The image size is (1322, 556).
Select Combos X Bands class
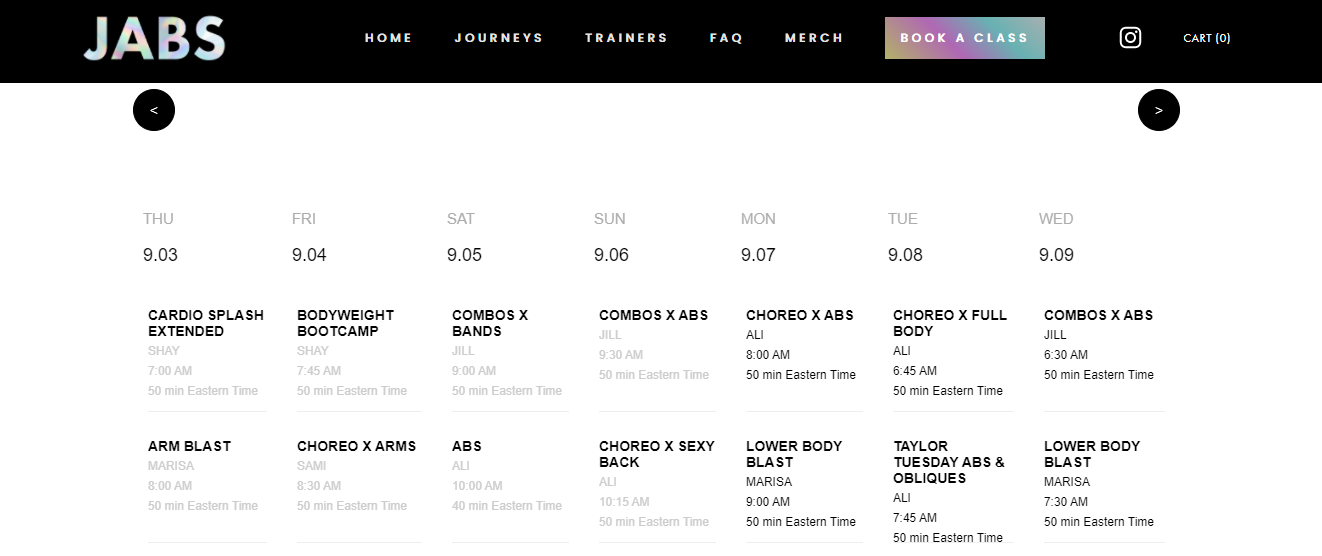click(490, 323)
